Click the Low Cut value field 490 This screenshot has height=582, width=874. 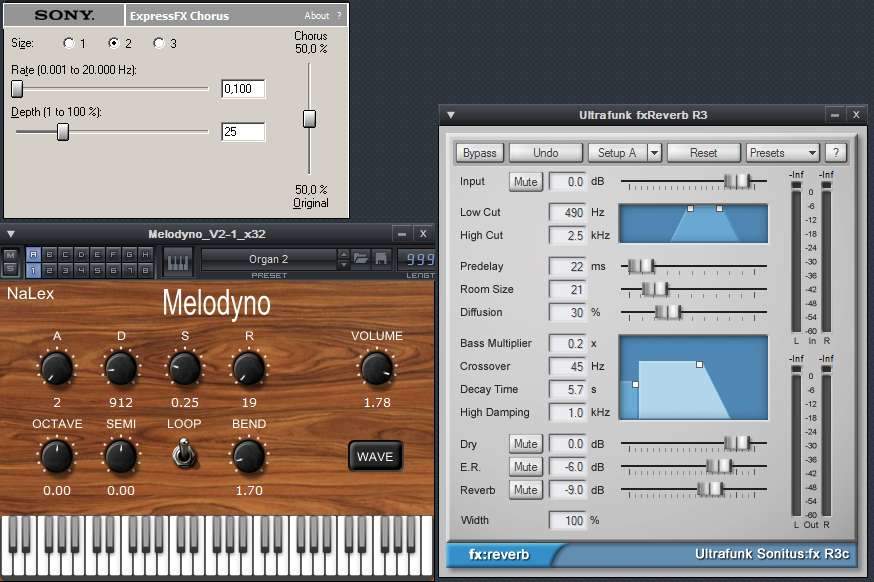567,212
